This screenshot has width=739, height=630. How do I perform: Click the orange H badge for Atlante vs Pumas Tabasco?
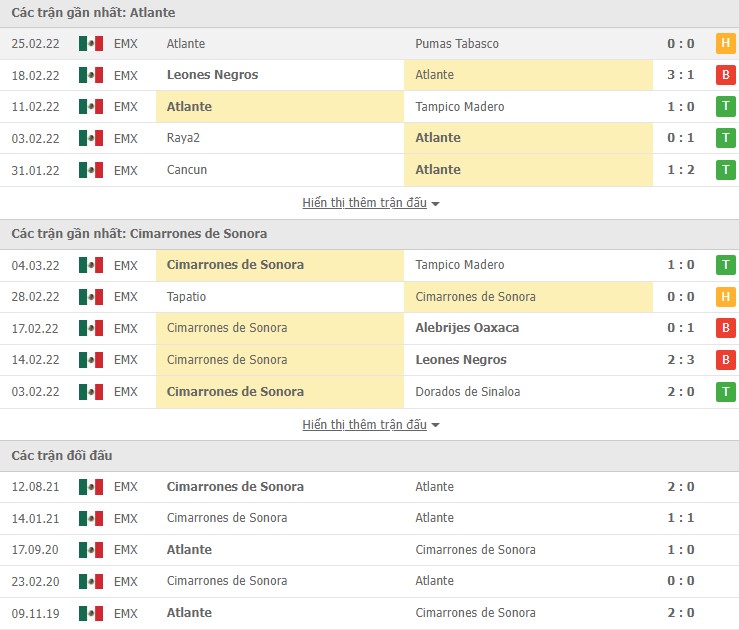tap(725, 44)
